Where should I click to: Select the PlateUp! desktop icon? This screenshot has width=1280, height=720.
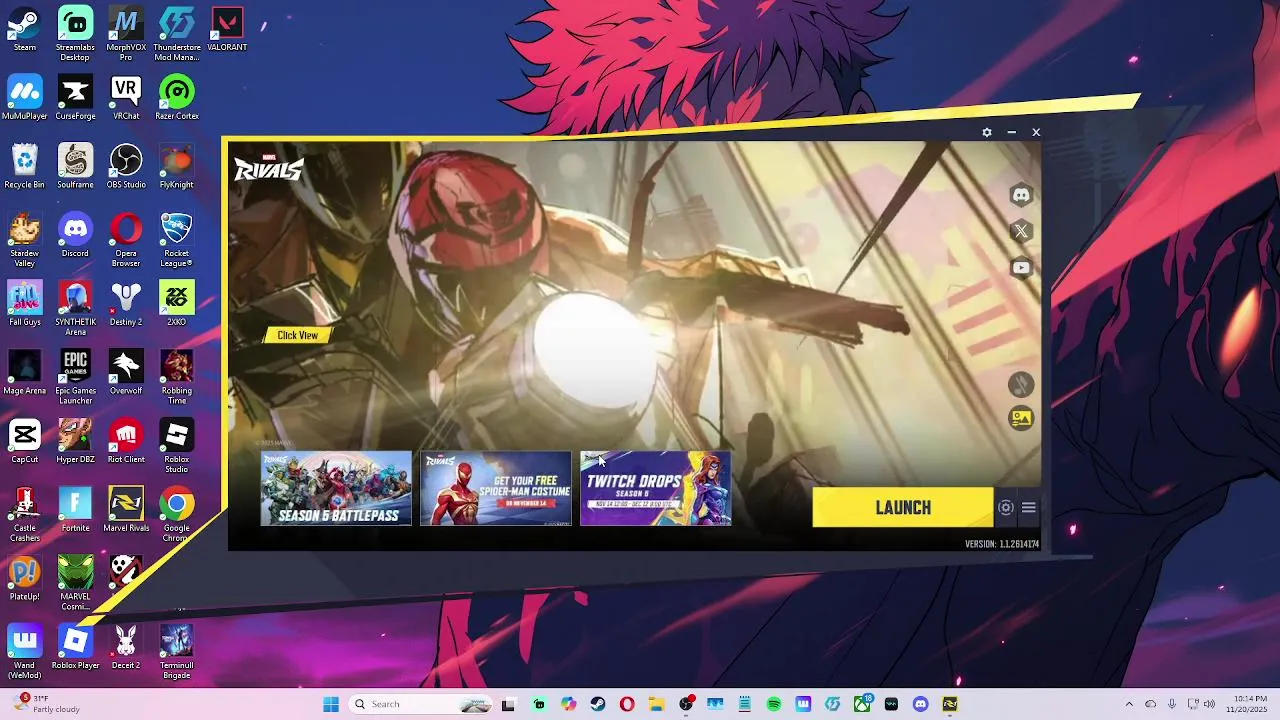coord(25,578)
